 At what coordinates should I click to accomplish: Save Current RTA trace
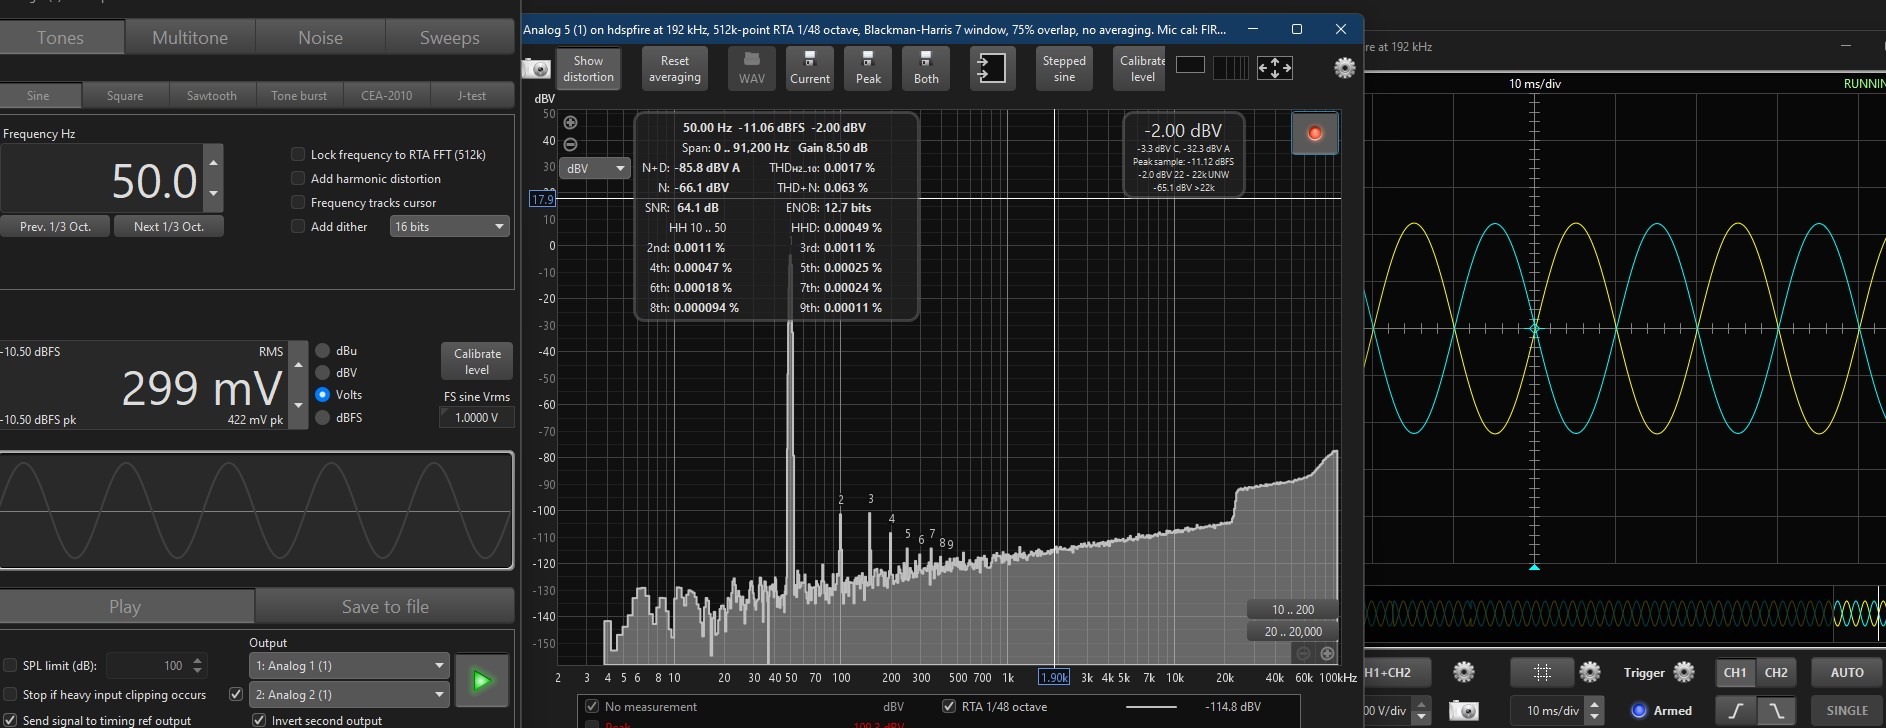[x=810, y=68]
